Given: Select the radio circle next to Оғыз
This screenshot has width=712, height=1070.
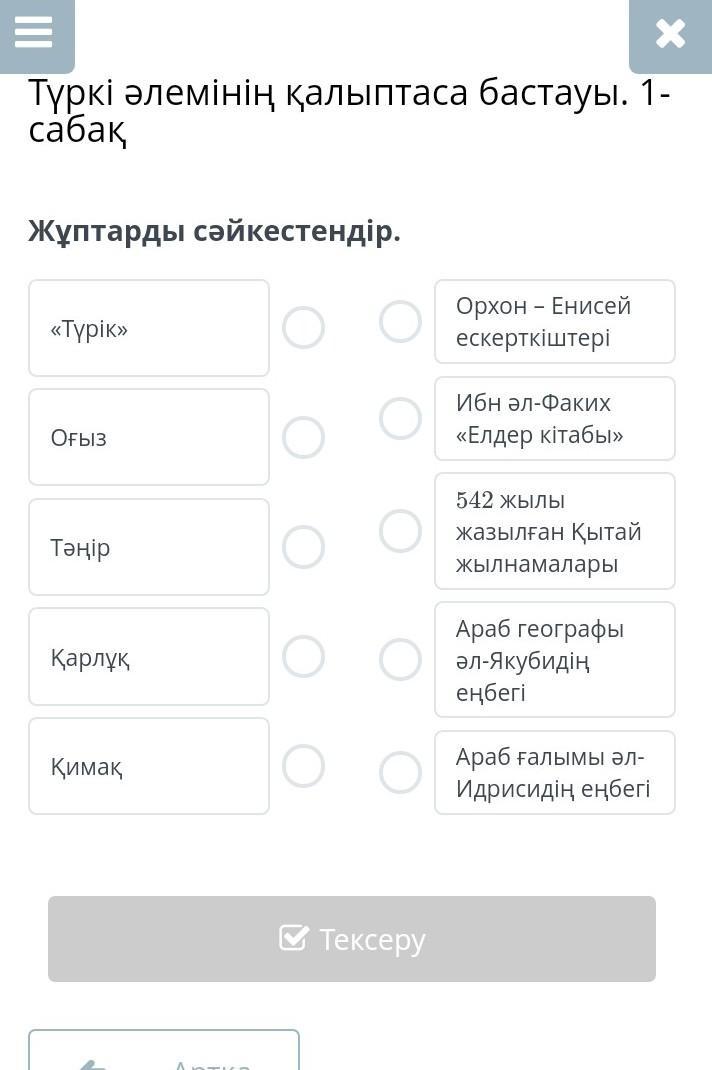Looking at the screenshot, I should [x=303, y=437].
